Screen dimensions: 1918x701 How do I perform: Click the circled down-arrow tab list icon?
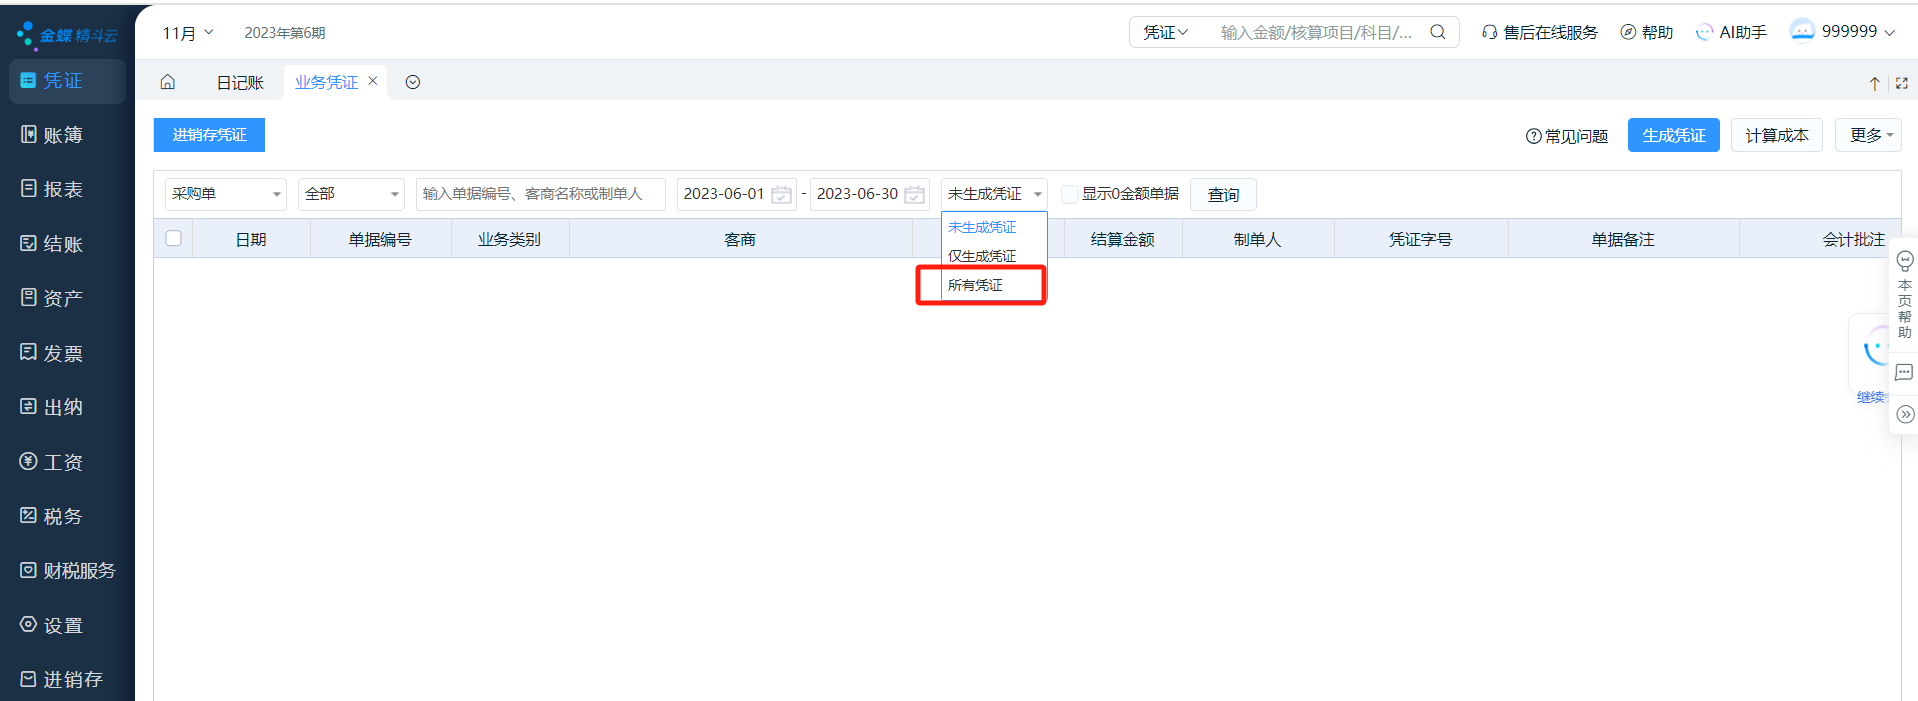(x=413, y=82)
